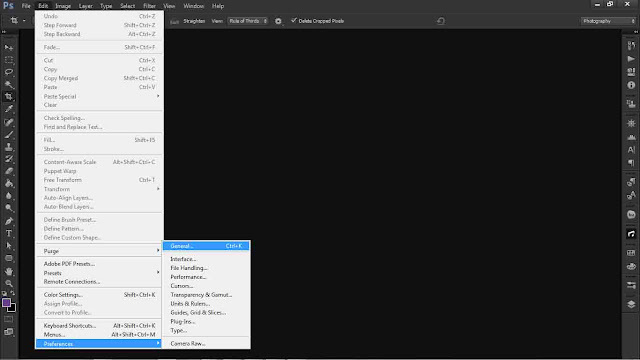
Task: Select the Pen tool
Action: (x=9, y=221)
